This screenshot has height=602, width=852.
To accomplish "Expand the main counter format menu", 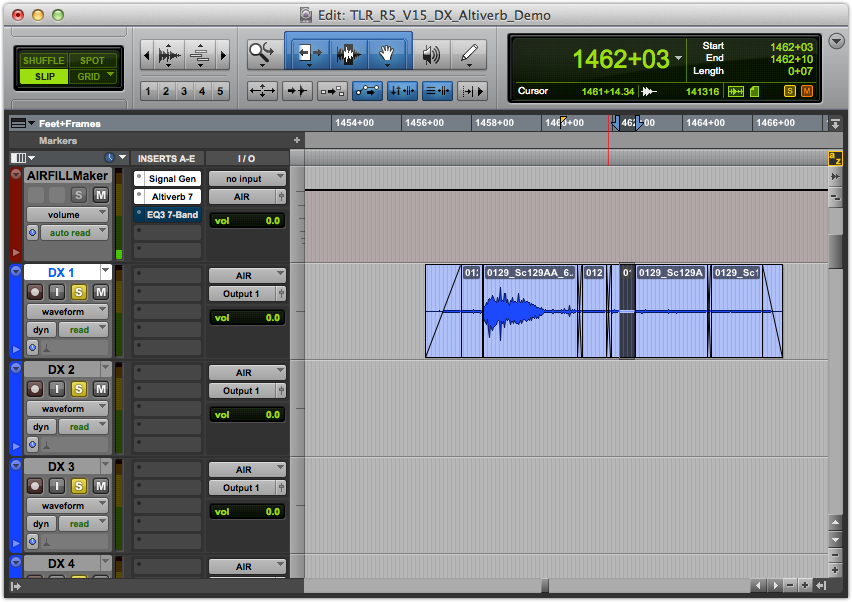I will click(679, 58).
